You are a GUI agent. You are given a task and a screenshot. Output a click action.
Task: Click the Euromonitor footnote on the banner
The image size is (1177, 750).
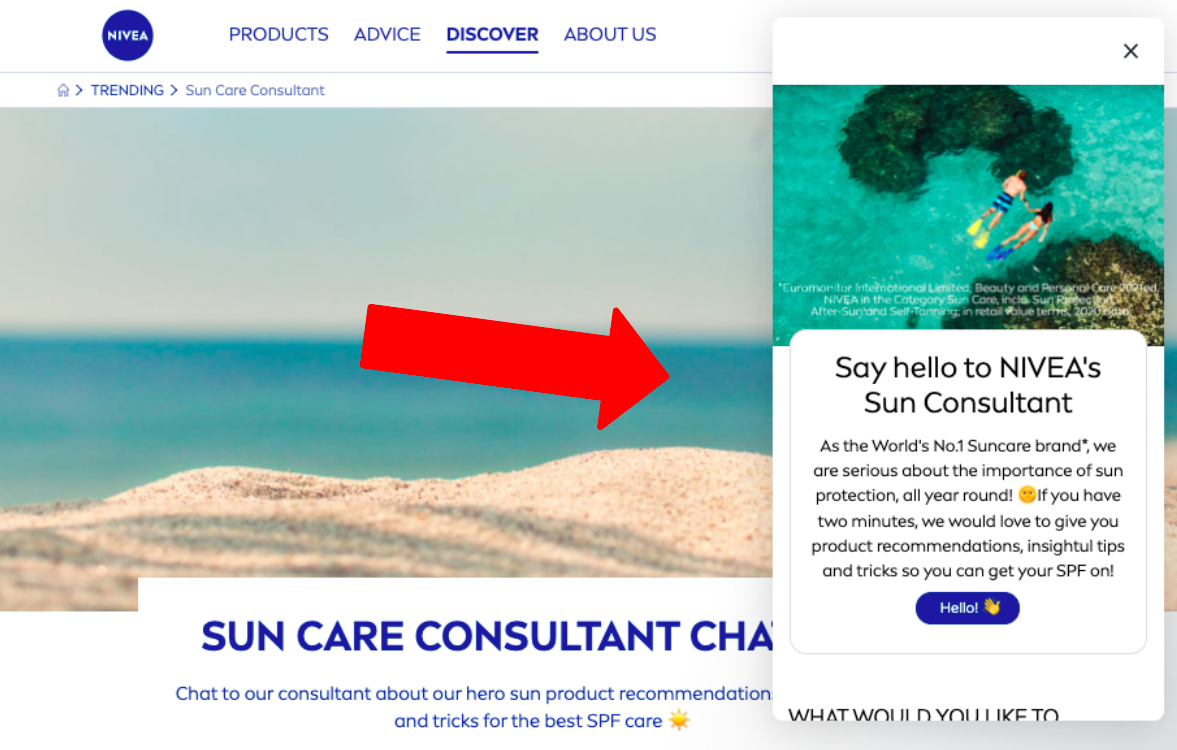click(968, 299)
